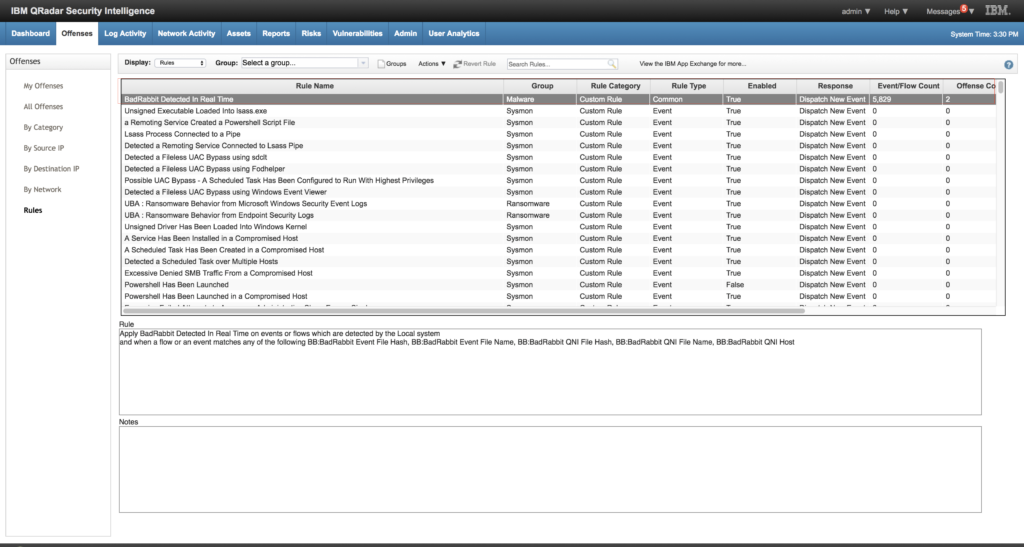Image resolution: width=1024 pixels, height=547 pixels.
Task: Select Detected a Scheduled Task over Multiple Hosts
Action: click(559, 261)
